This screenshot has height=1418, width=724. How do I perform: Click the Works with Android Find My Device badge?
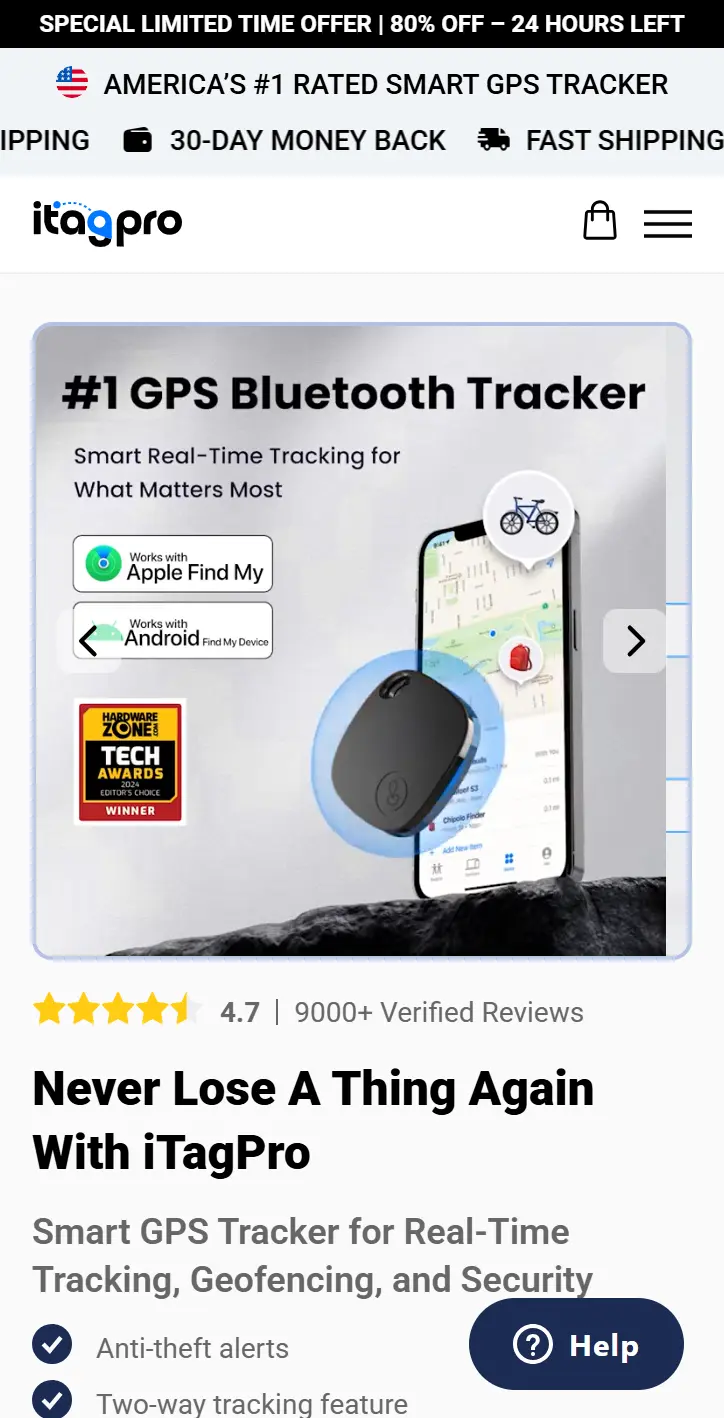(173, 630)
